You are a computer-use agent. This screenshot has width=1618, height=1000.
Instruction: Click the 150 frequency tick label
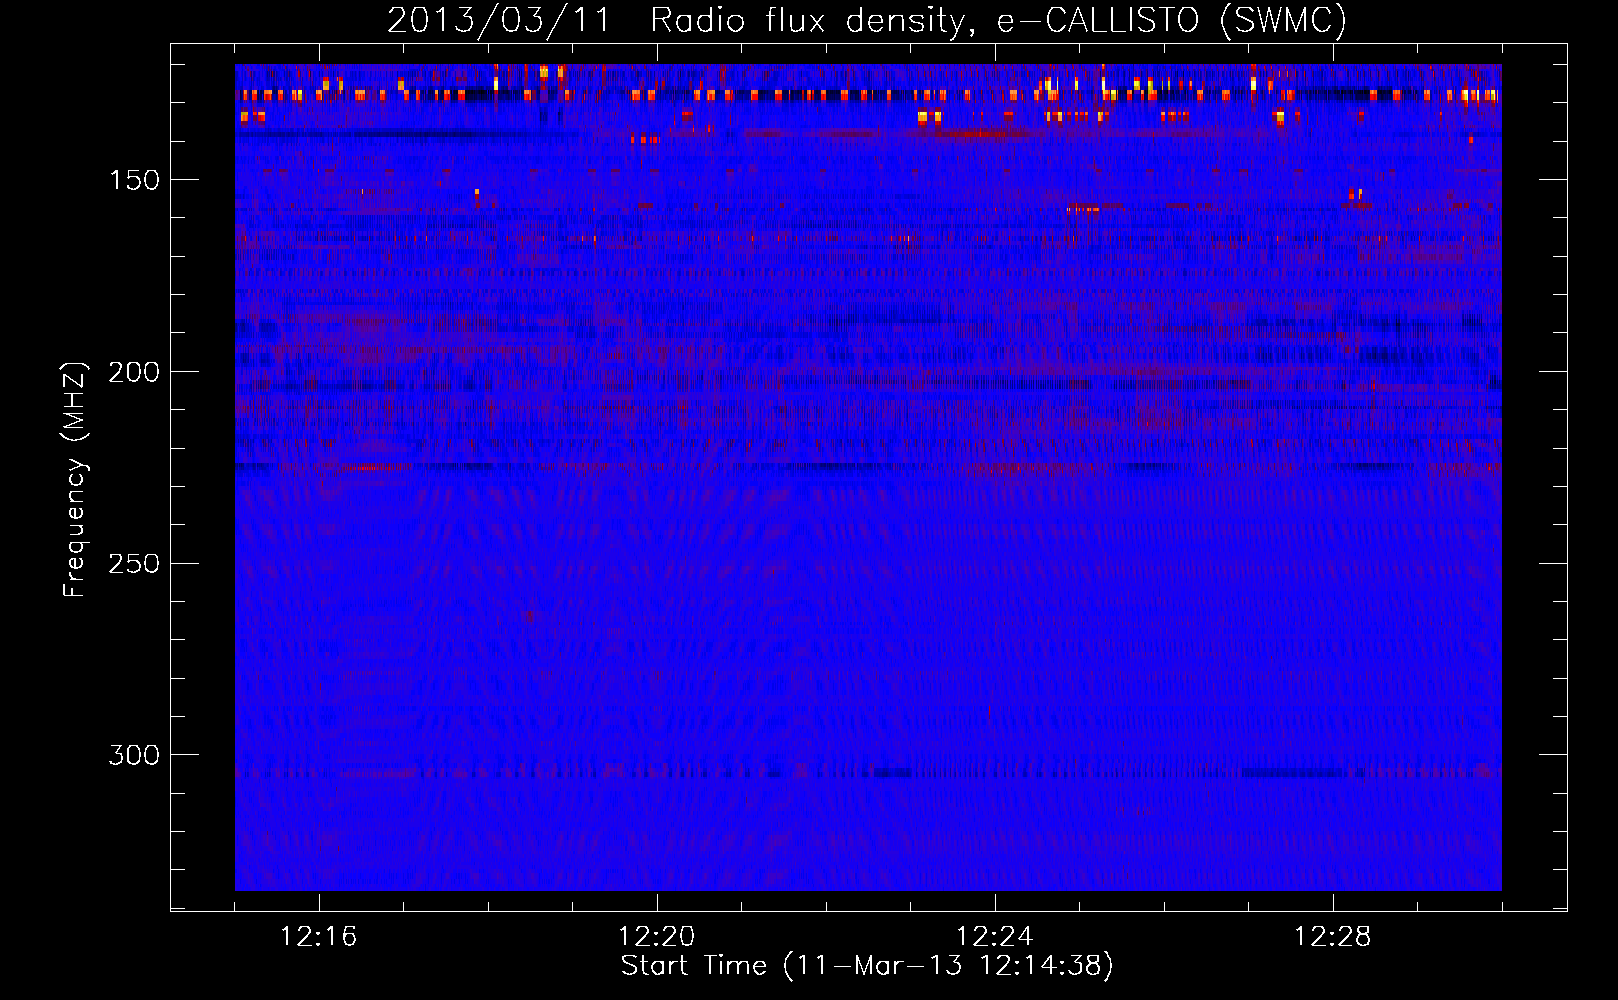tap(134, 180)
